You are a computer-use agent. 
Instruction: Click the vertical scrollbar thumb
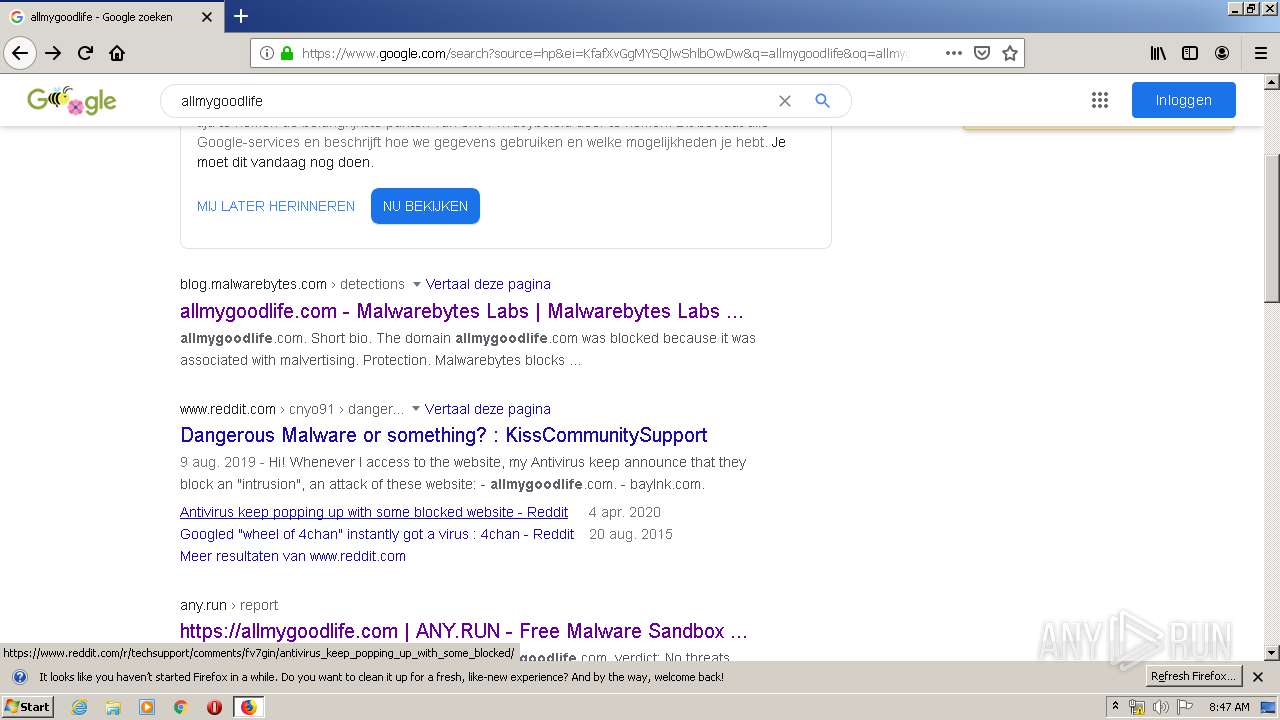click(1272, 229)
